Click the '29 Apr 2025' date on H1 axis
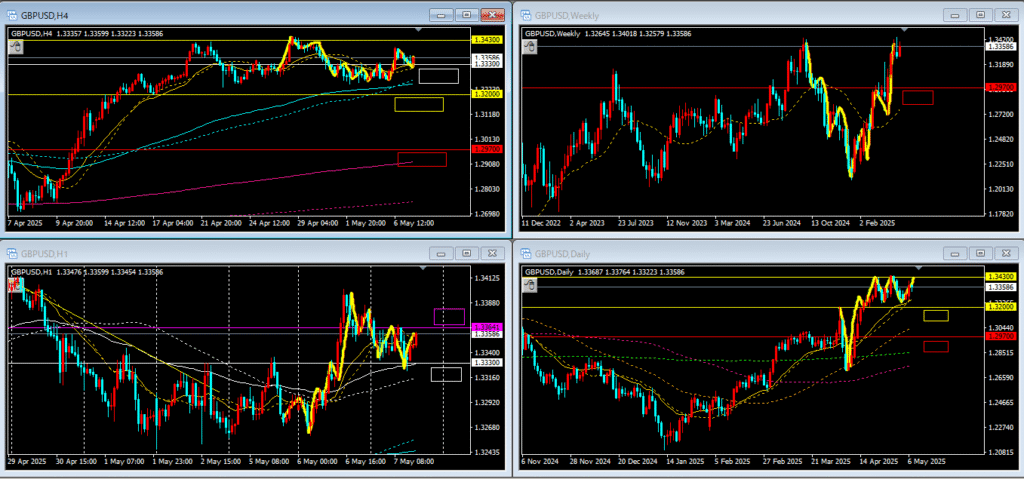This screenshot has width=1024, height=479. [x=29, y=461]
